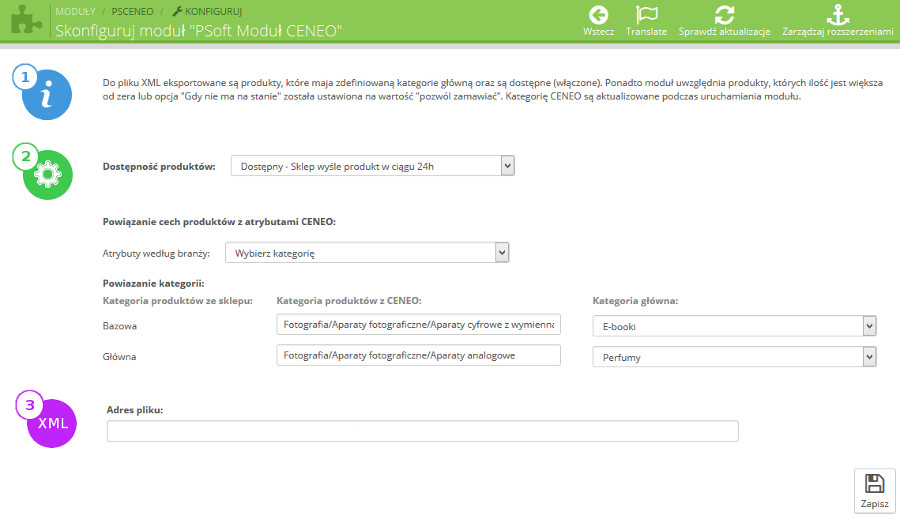Click the 'Kategoria główna:' column header
900x526 pixels.
click(635, 300)
